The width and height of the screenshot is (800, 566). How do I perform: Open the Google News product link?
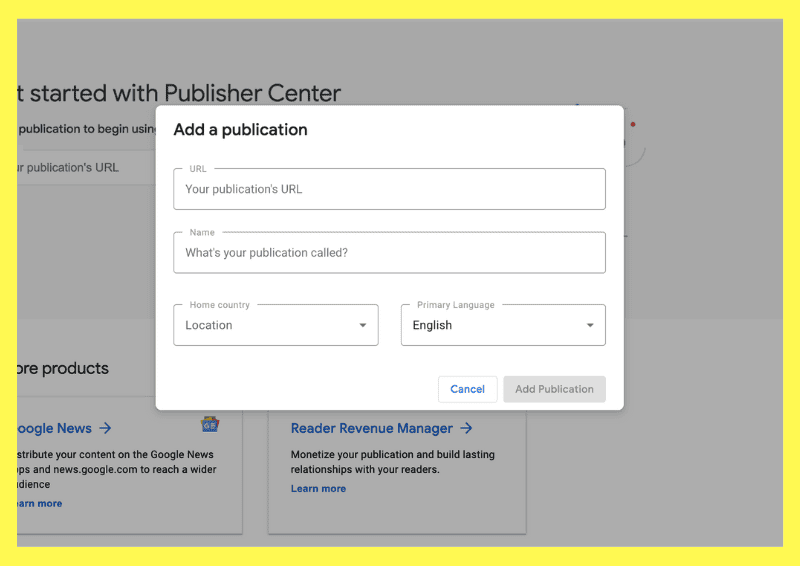pos(54,428)
